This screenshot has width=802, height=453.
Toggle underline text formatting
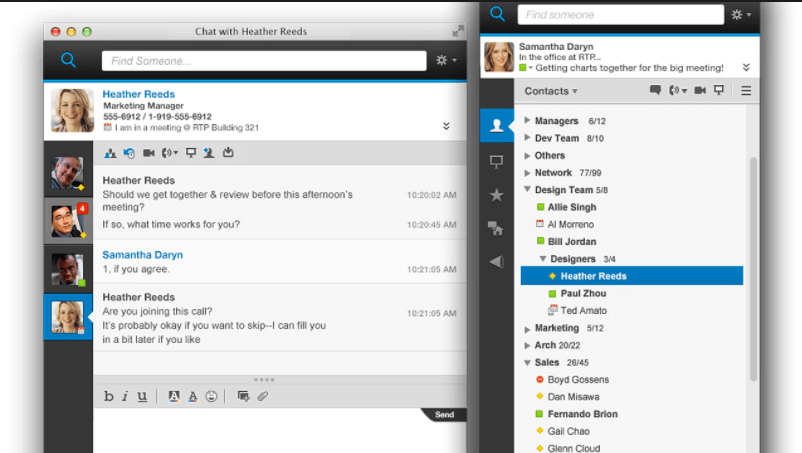click(x=142, y=396)
